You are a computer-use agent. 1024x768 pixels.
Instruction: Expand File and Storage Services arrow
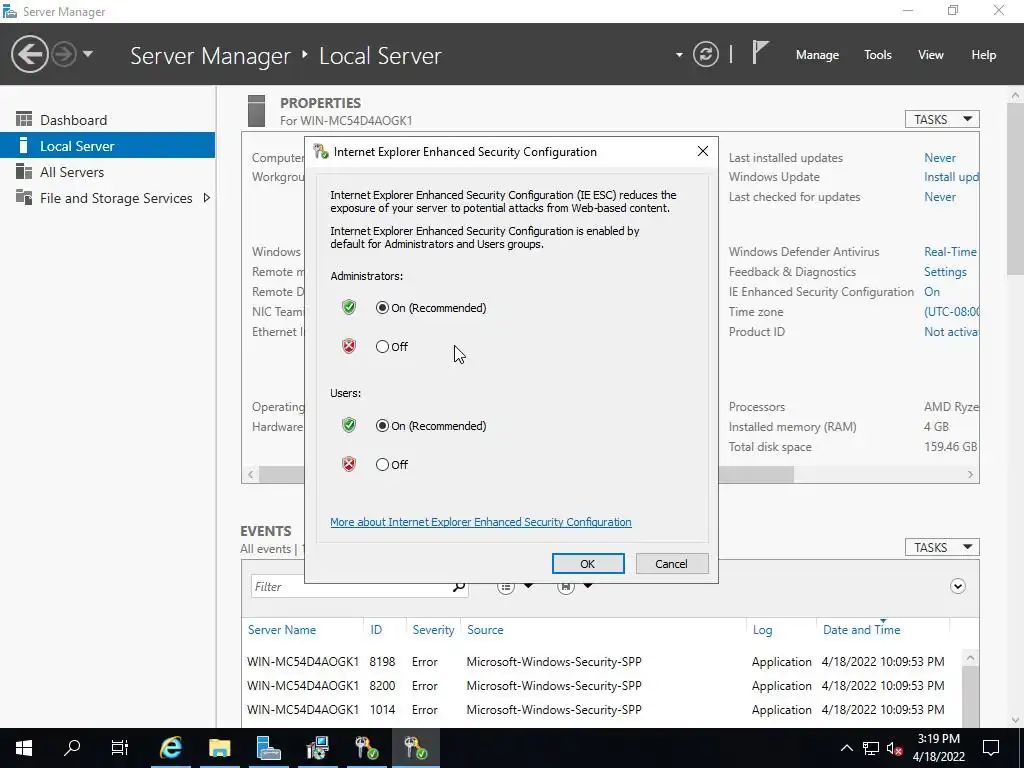(x=206, y=198)
